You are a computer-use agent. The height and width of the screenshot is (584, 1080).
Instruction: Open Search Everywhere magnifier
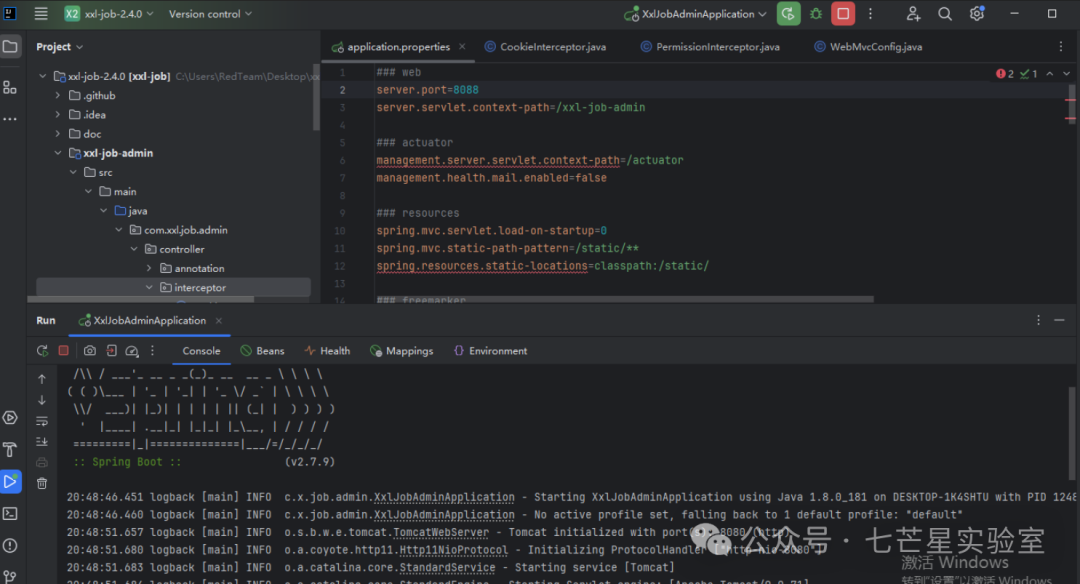(x=945, y=14)
